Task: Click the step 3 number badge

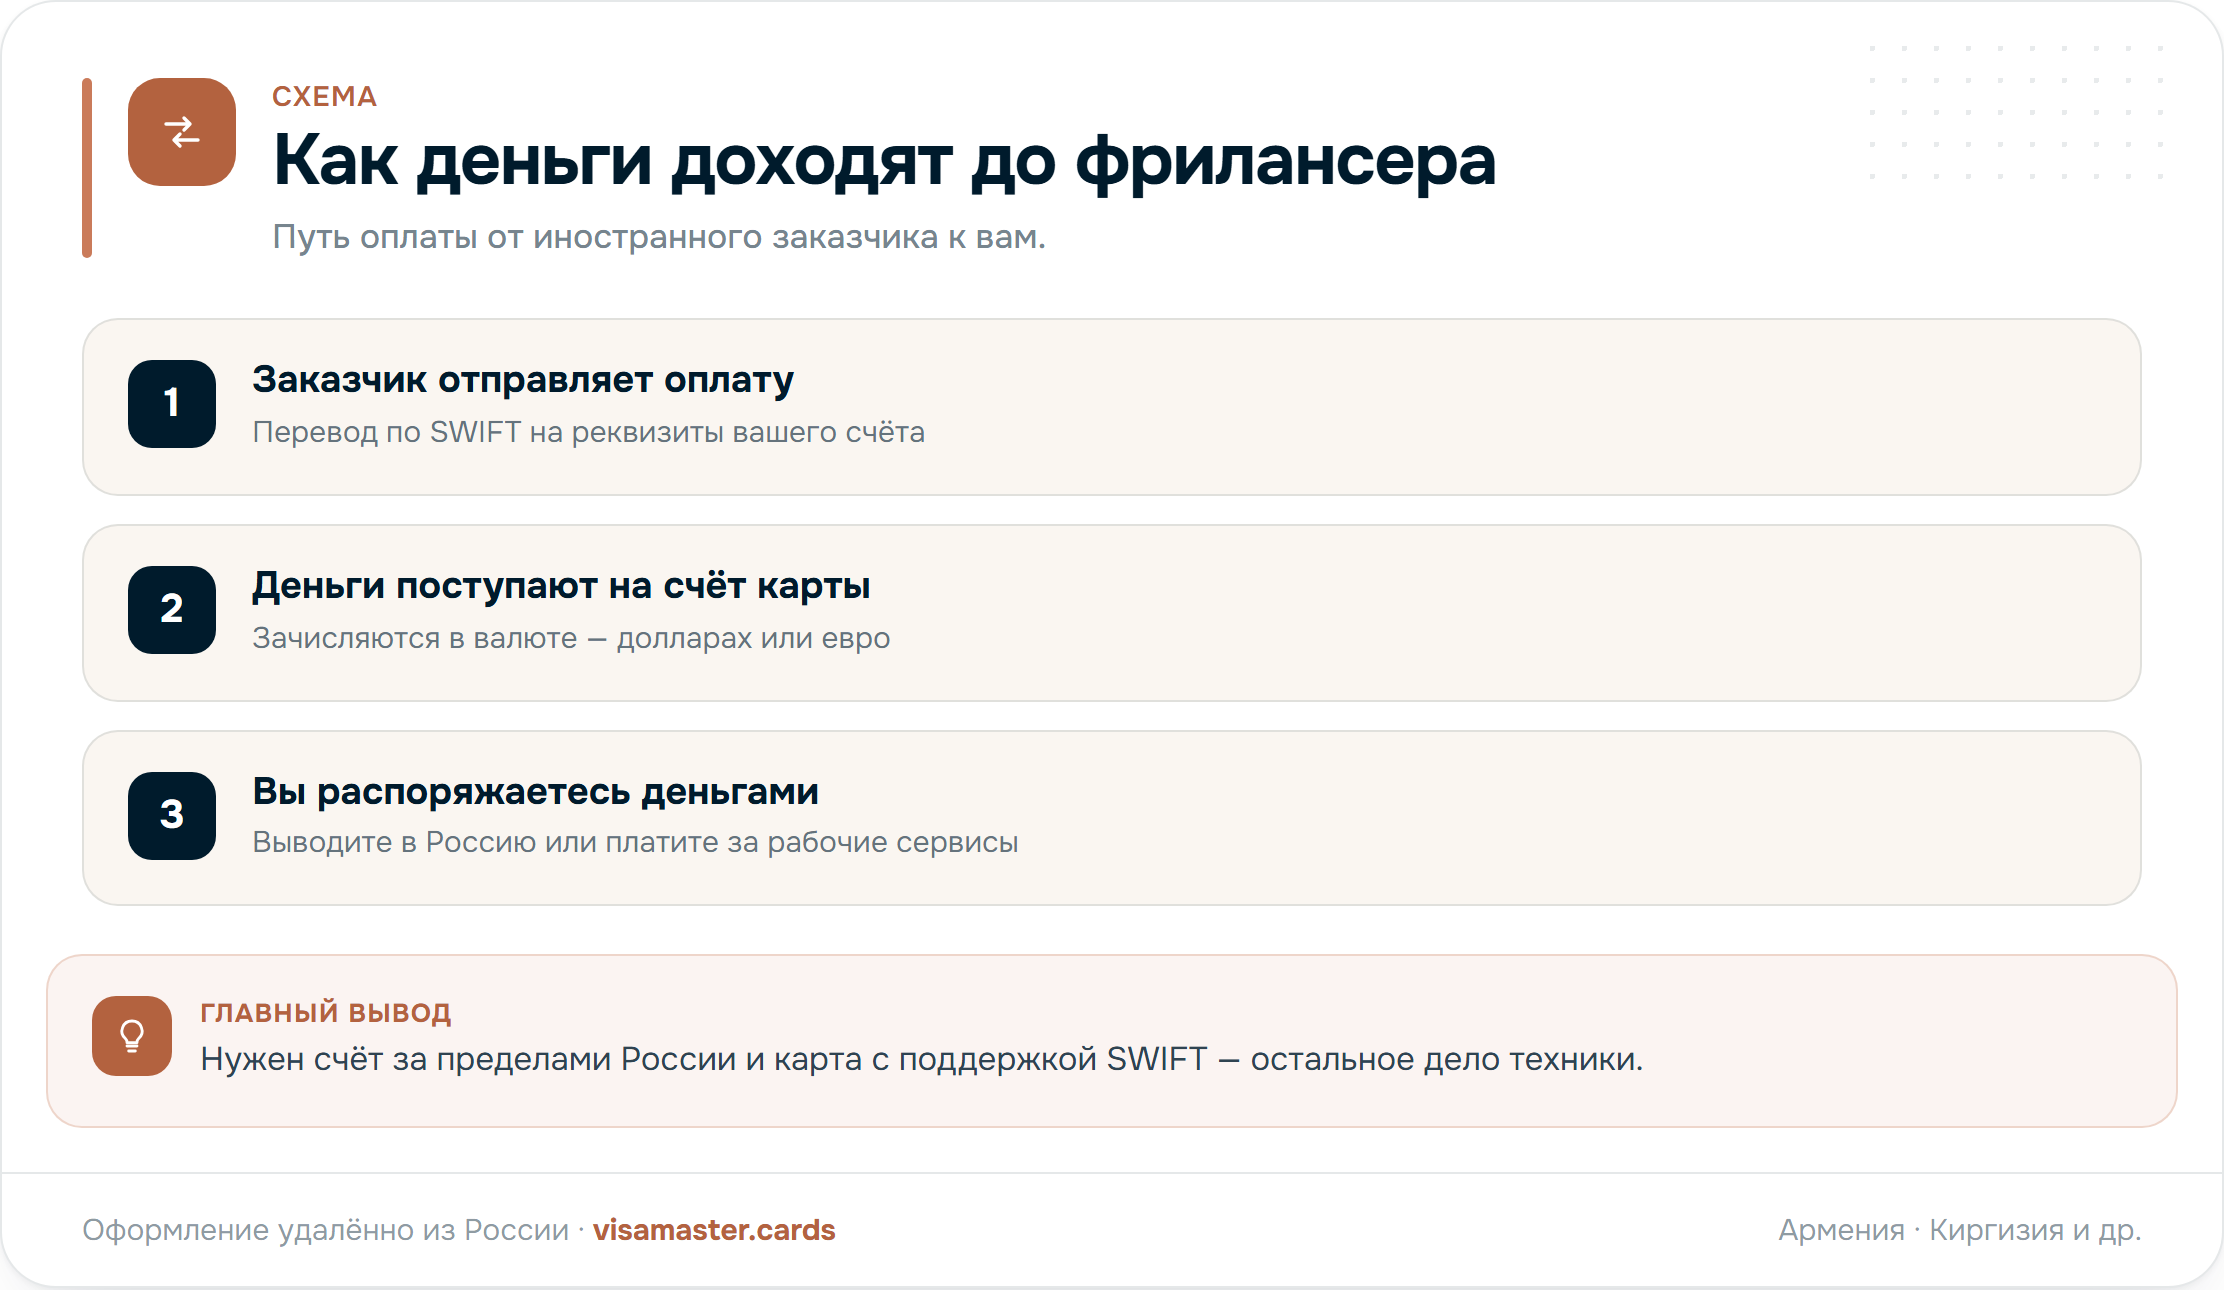Action: [x=172, y=816]
